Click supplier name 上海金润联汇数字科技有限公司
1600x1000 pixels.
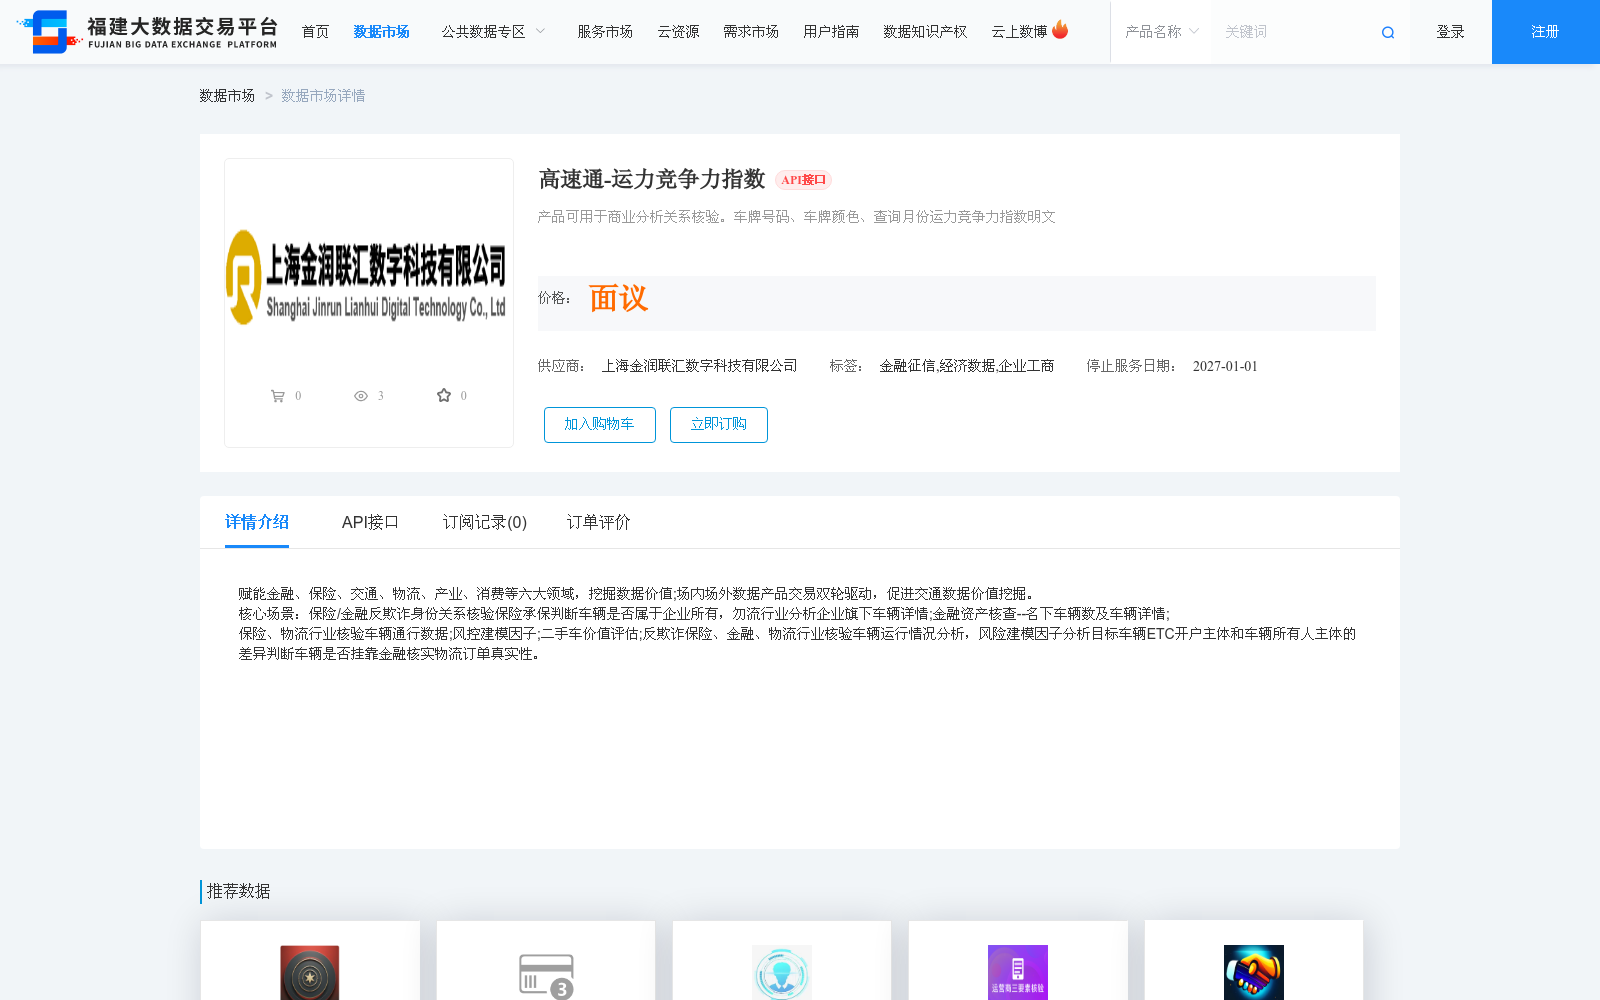coord(699,366)
